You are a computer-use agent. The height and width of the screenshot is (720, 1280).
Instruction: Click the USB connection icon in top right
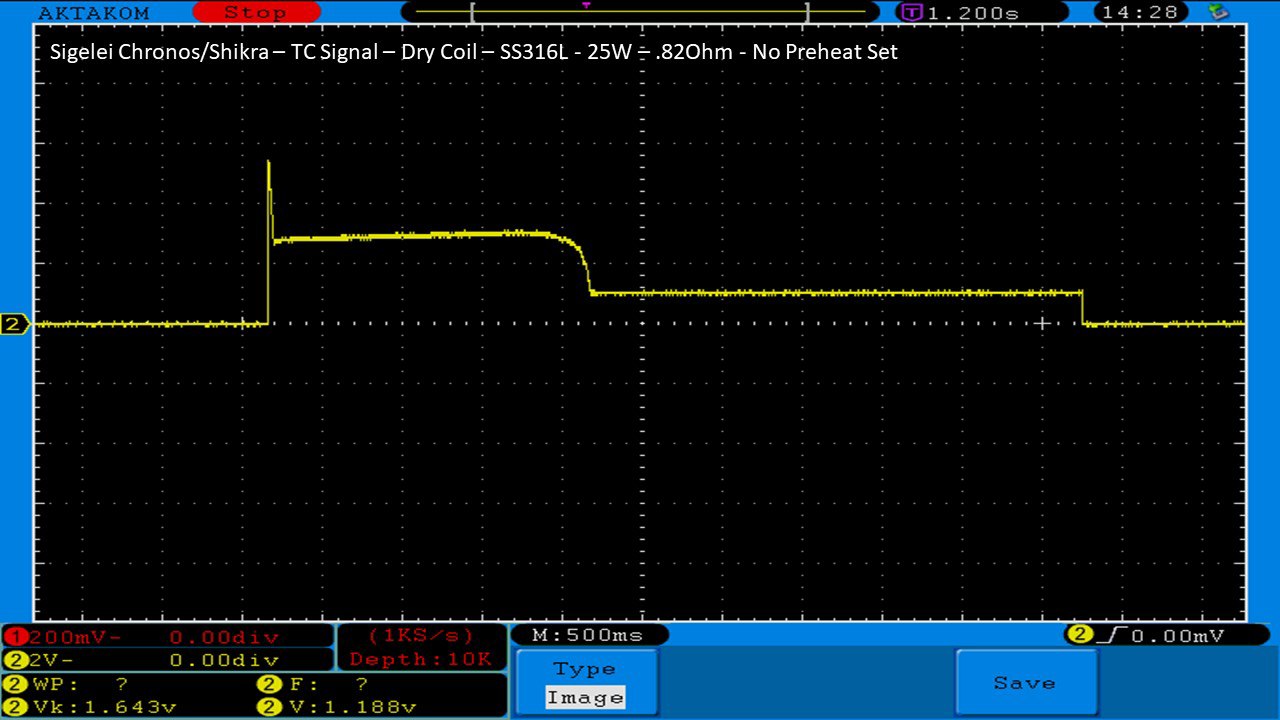coord(1218,12)
